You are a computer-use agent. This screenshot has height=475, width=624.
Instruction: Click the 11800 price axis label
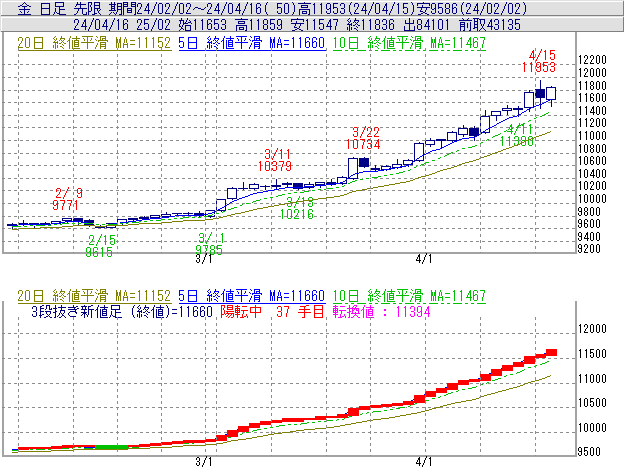(592, 86)
